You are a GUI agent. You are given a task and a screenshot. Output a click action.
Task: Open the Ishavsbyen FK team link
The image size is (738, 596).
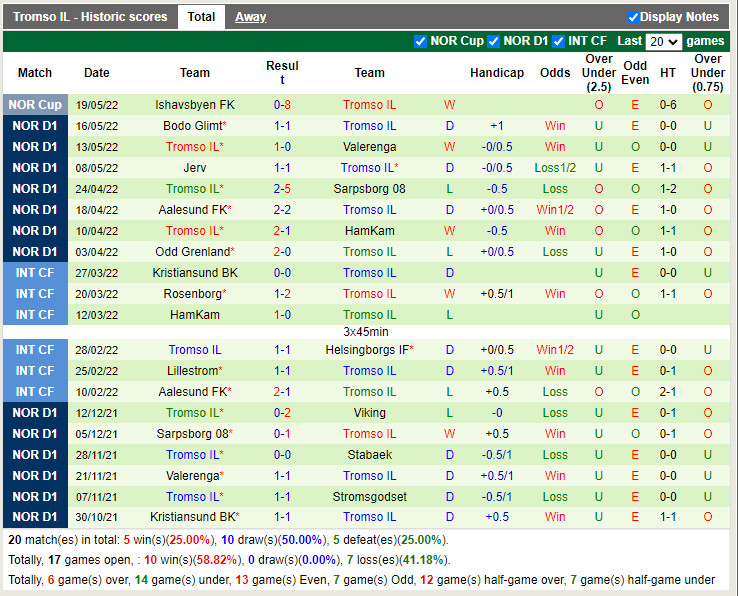tap(195, 105)
